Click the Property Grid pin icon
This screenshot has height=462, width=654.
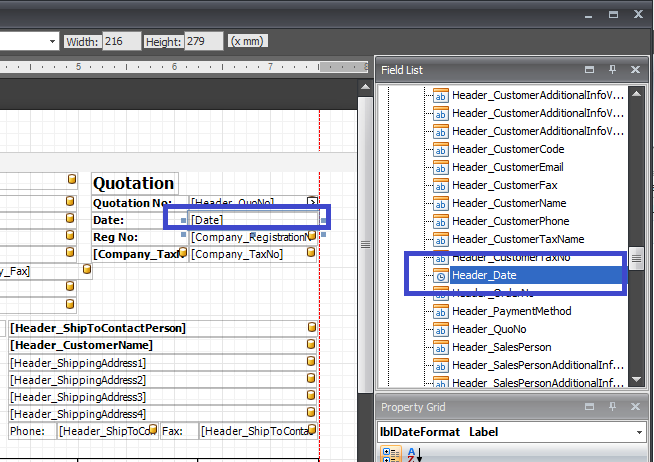click(612, 407)
